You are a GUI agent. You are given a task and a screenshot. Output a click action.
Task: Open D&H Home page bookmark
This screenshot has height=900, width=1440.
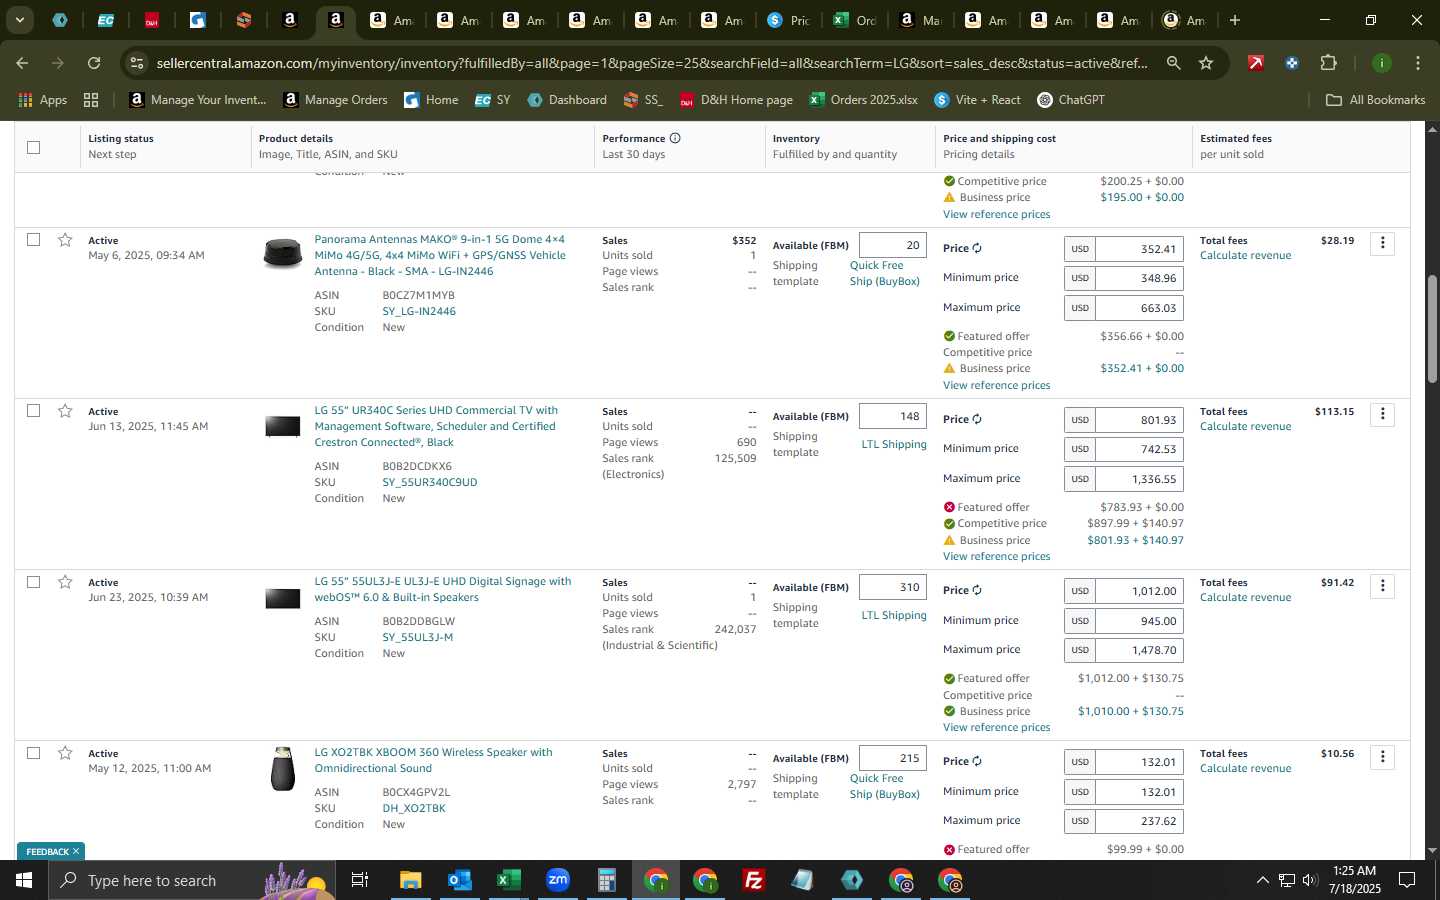736,100
